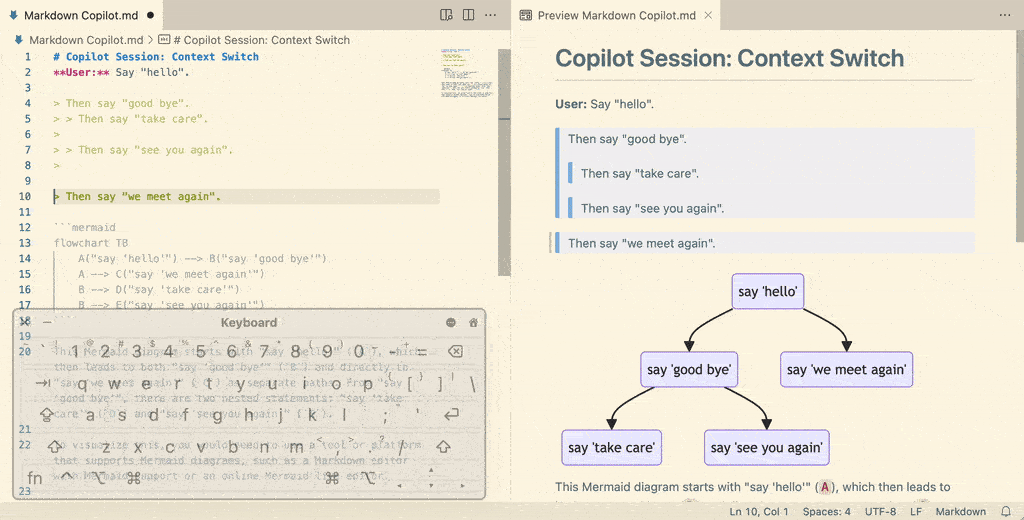Viewport: 1024px width, 520px height.
Task: Toggle right option key on Keyboard
Action: [369, 478]
